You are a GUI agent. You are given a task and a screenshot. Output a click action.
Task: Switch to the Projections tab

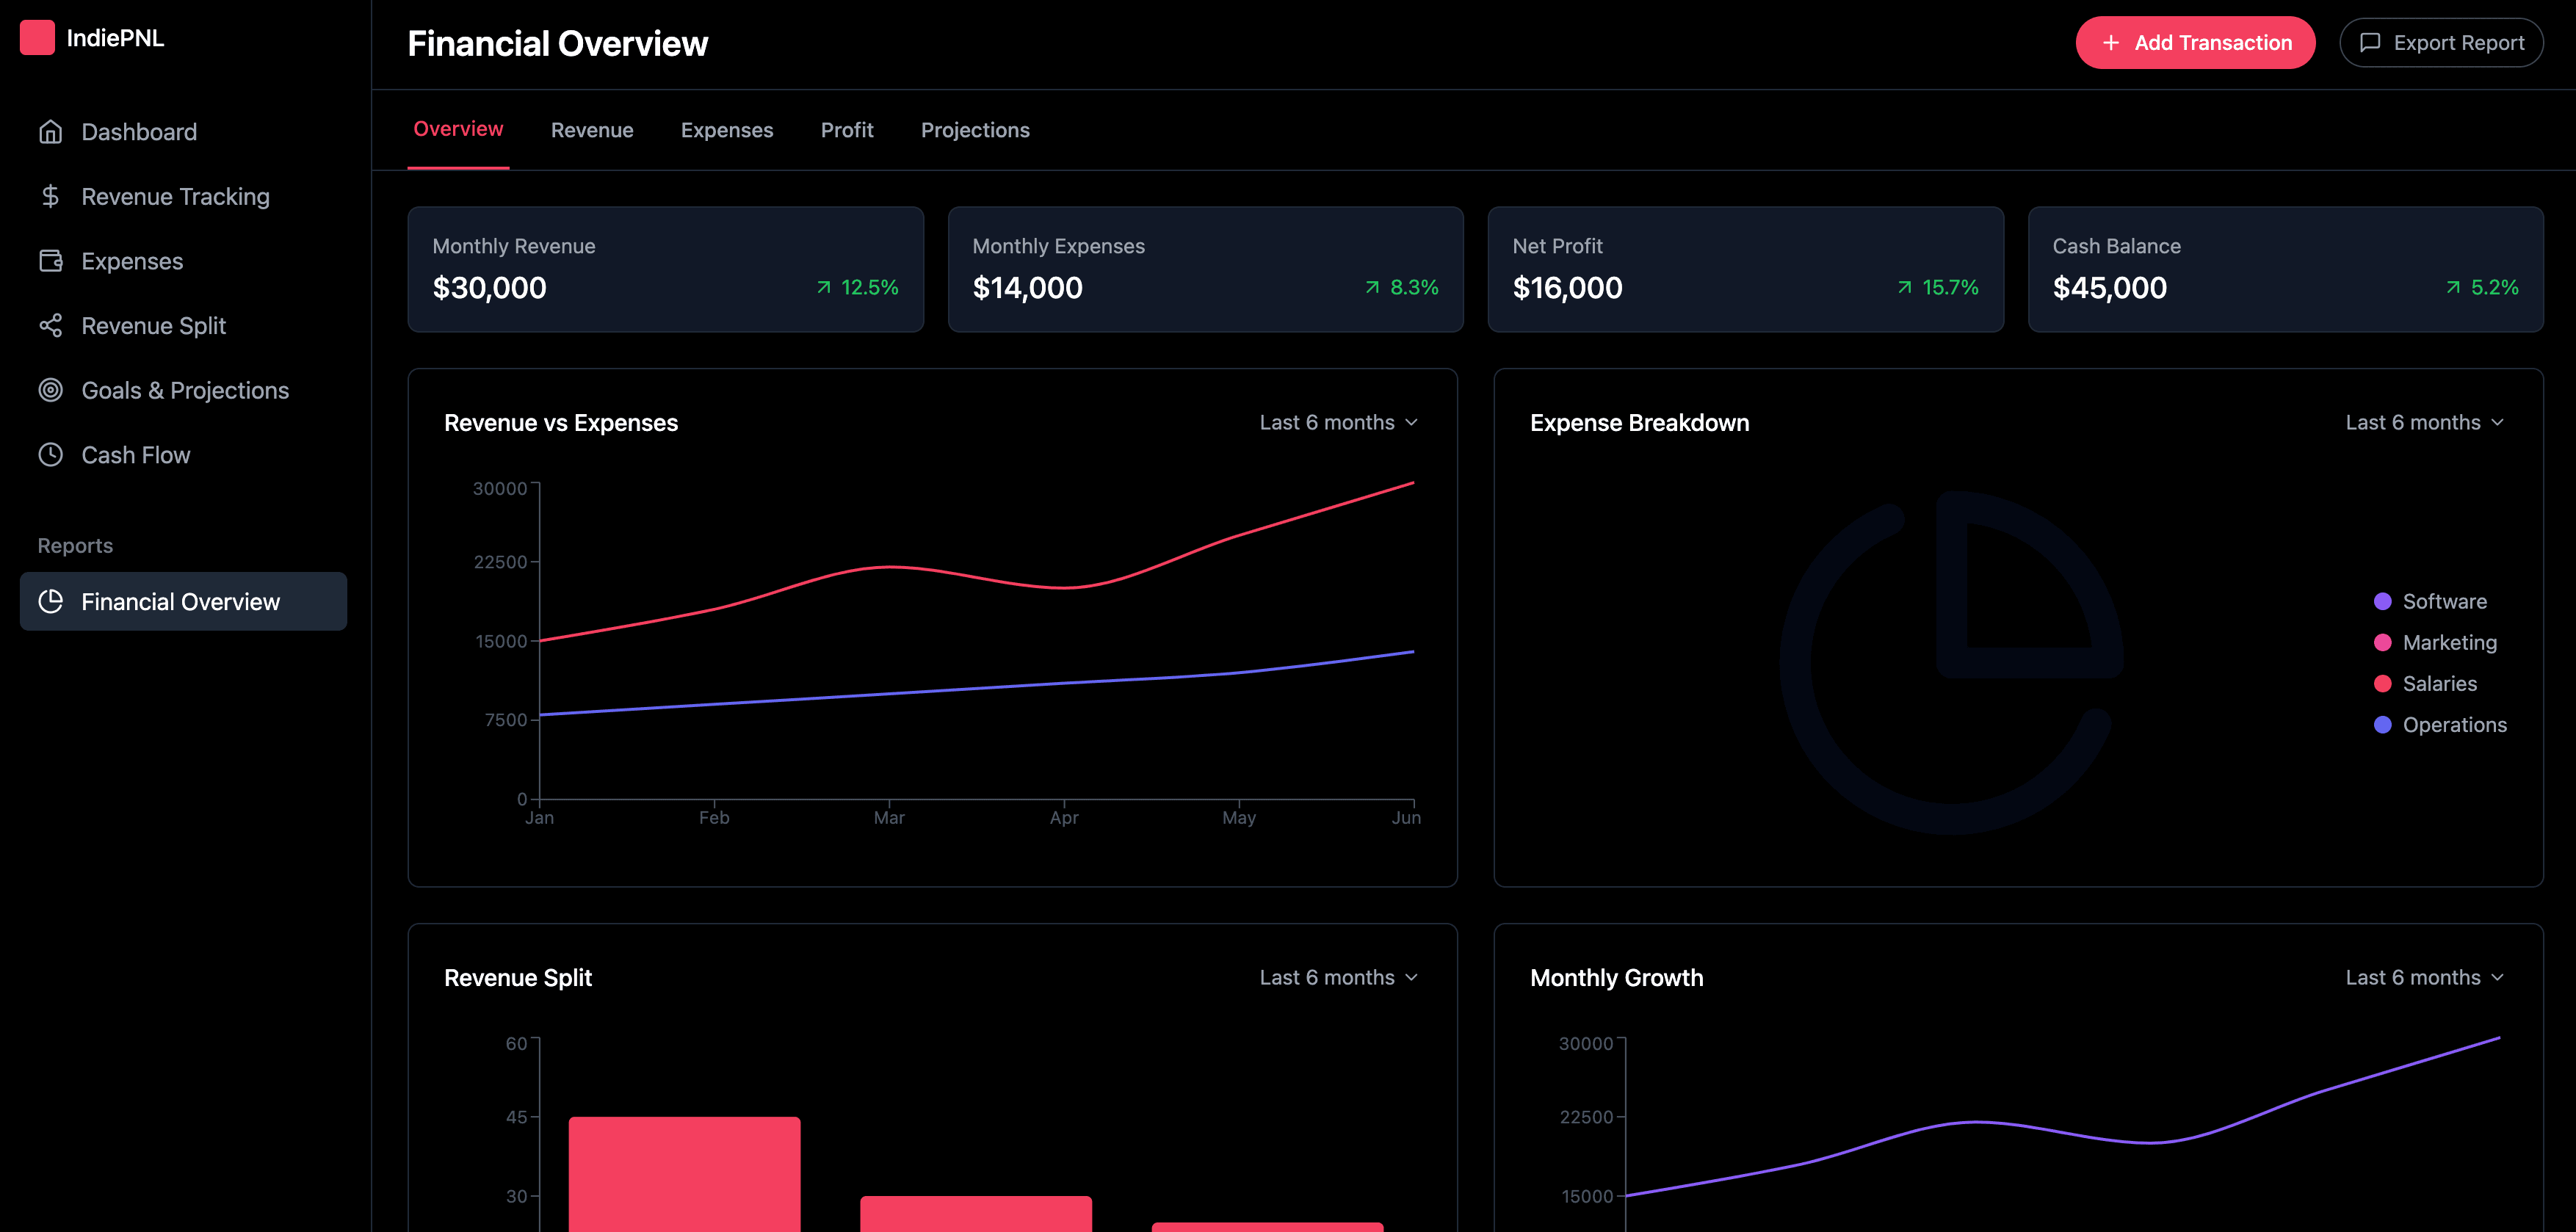coord(975,130)
